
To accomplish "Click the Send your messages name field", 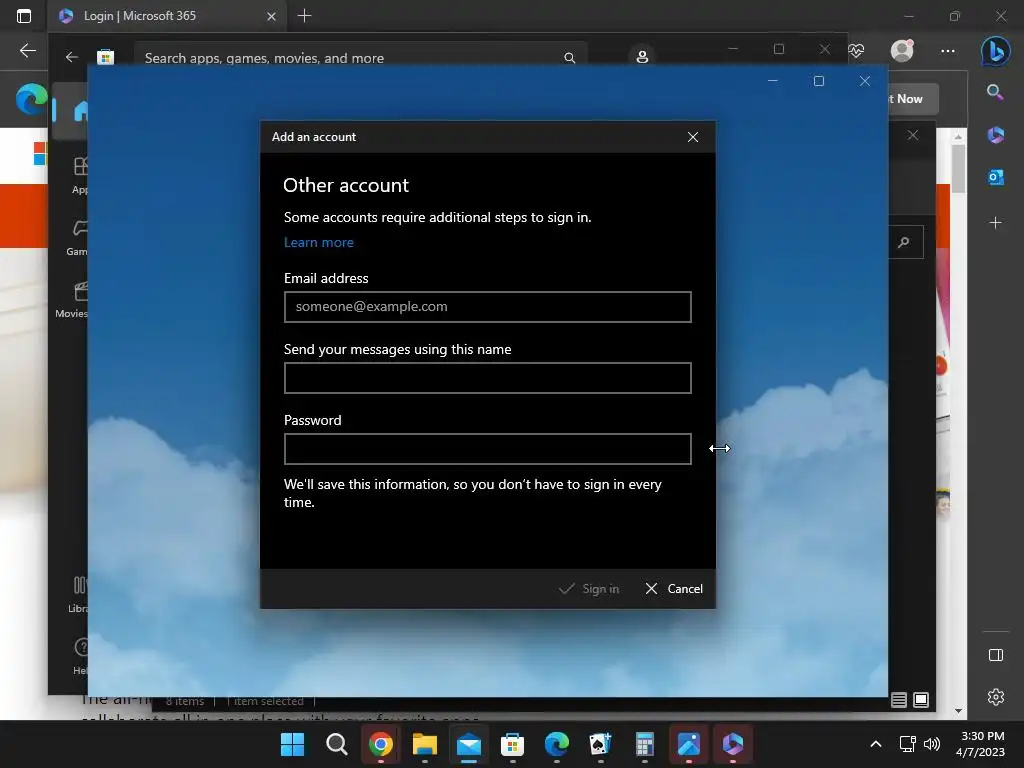I will (x=487, y=378).
